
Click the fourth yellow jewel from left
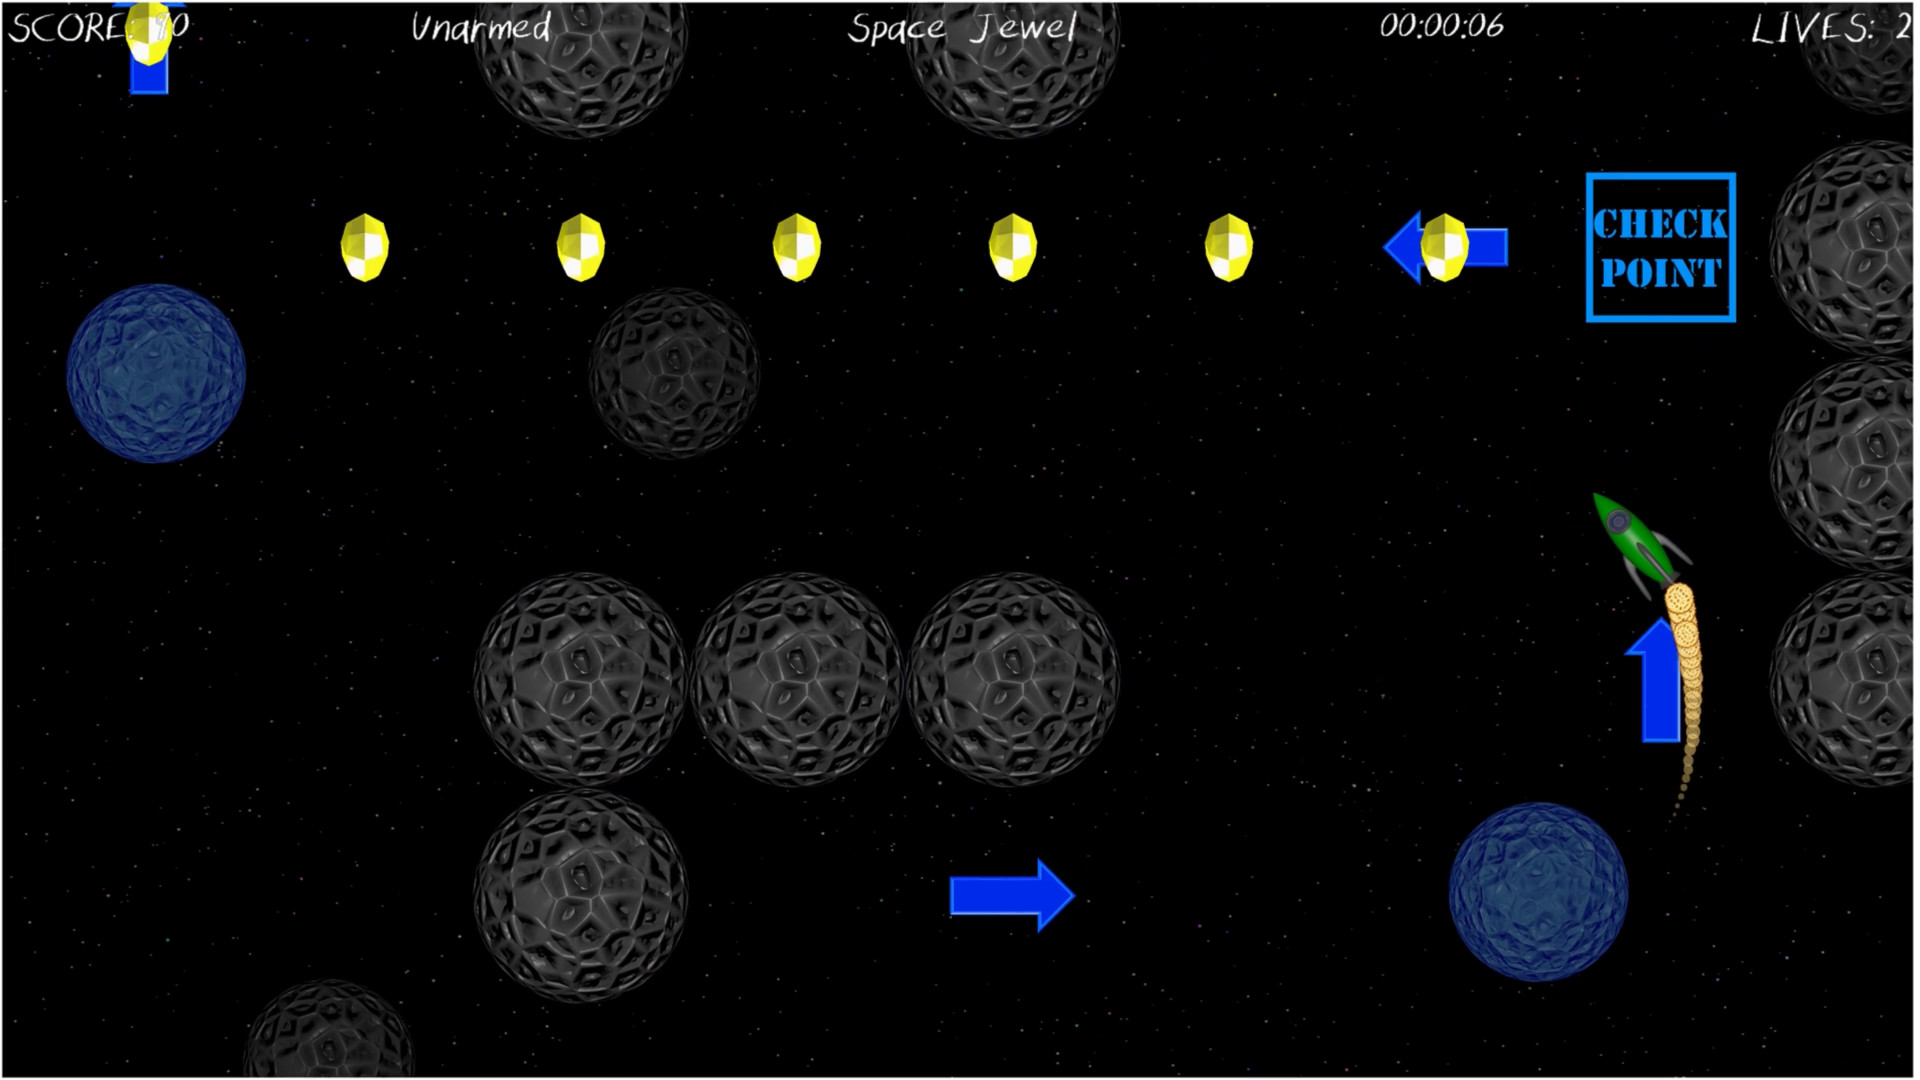(1012, 247)
